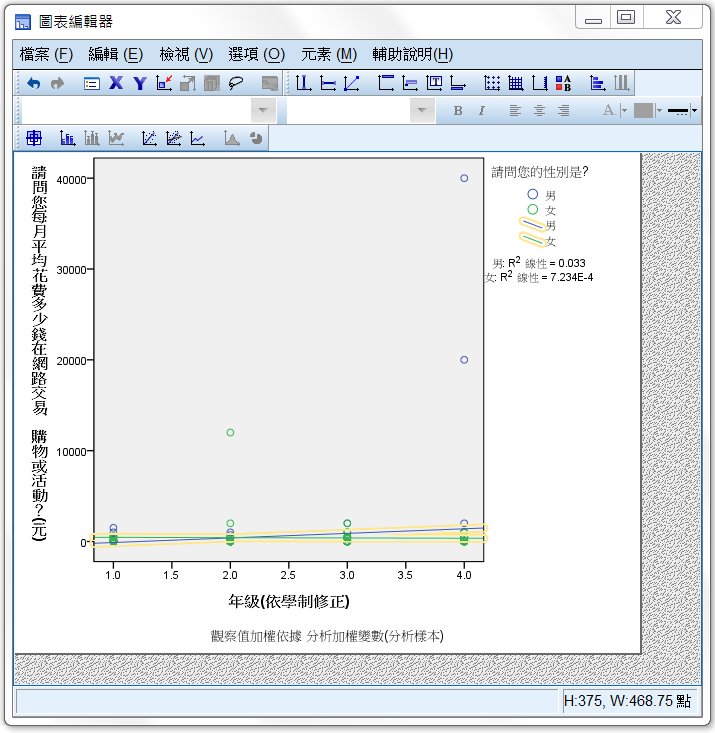Click the lasso selection tool
Image resolution: width=715 pixels, height=733 pixels.
pyautogui.click(x=237, y=84)
